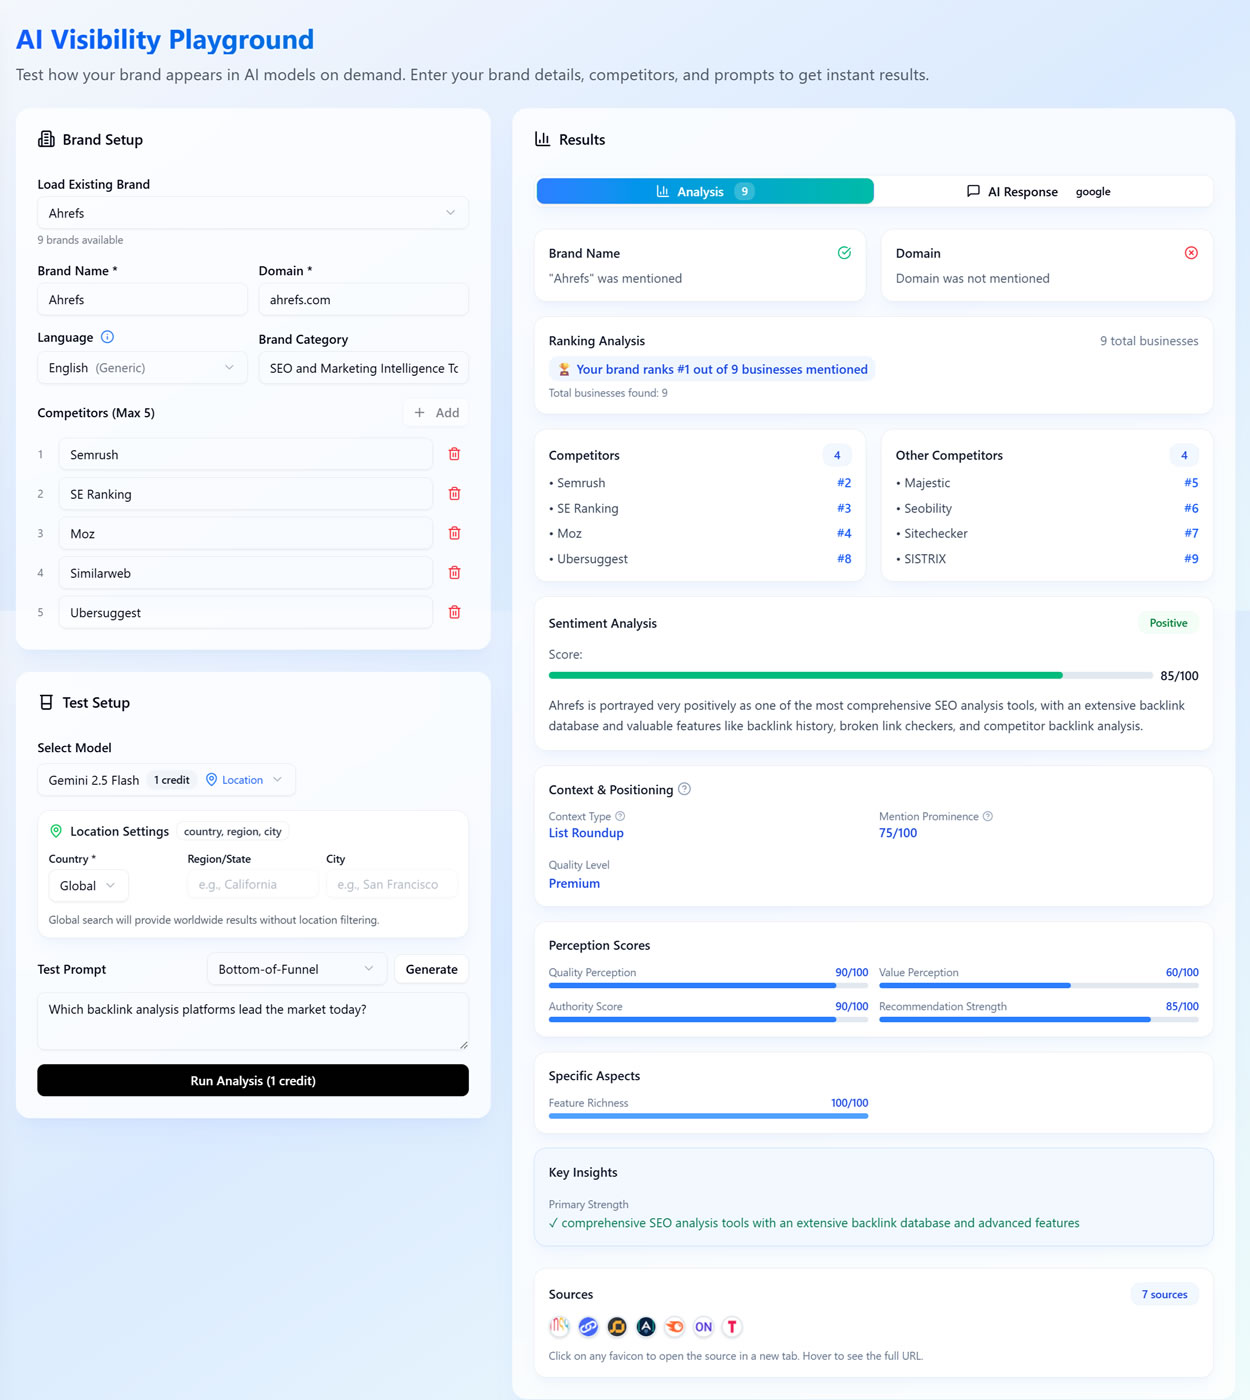1250x1400 pixels.
Task: Click the Premium quality level link
Action: tap(574, 883)
